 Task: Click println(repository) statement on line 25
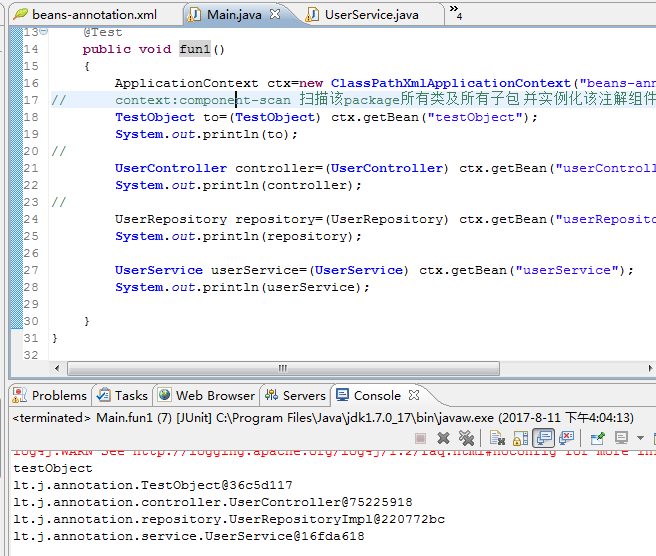click(x=238, y=236)
